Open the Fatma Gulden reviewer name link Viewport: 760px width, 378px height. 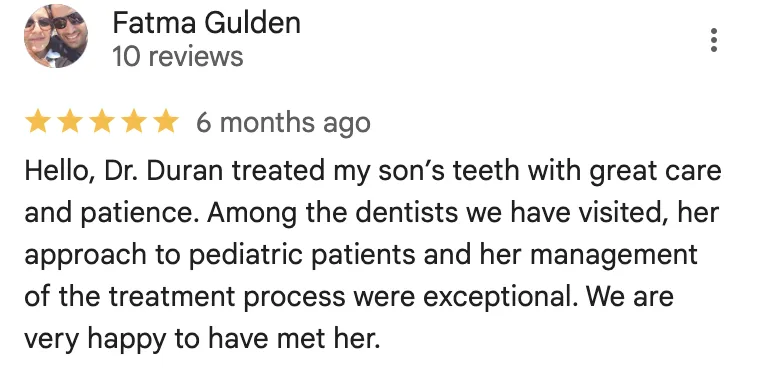coord(206,23)
